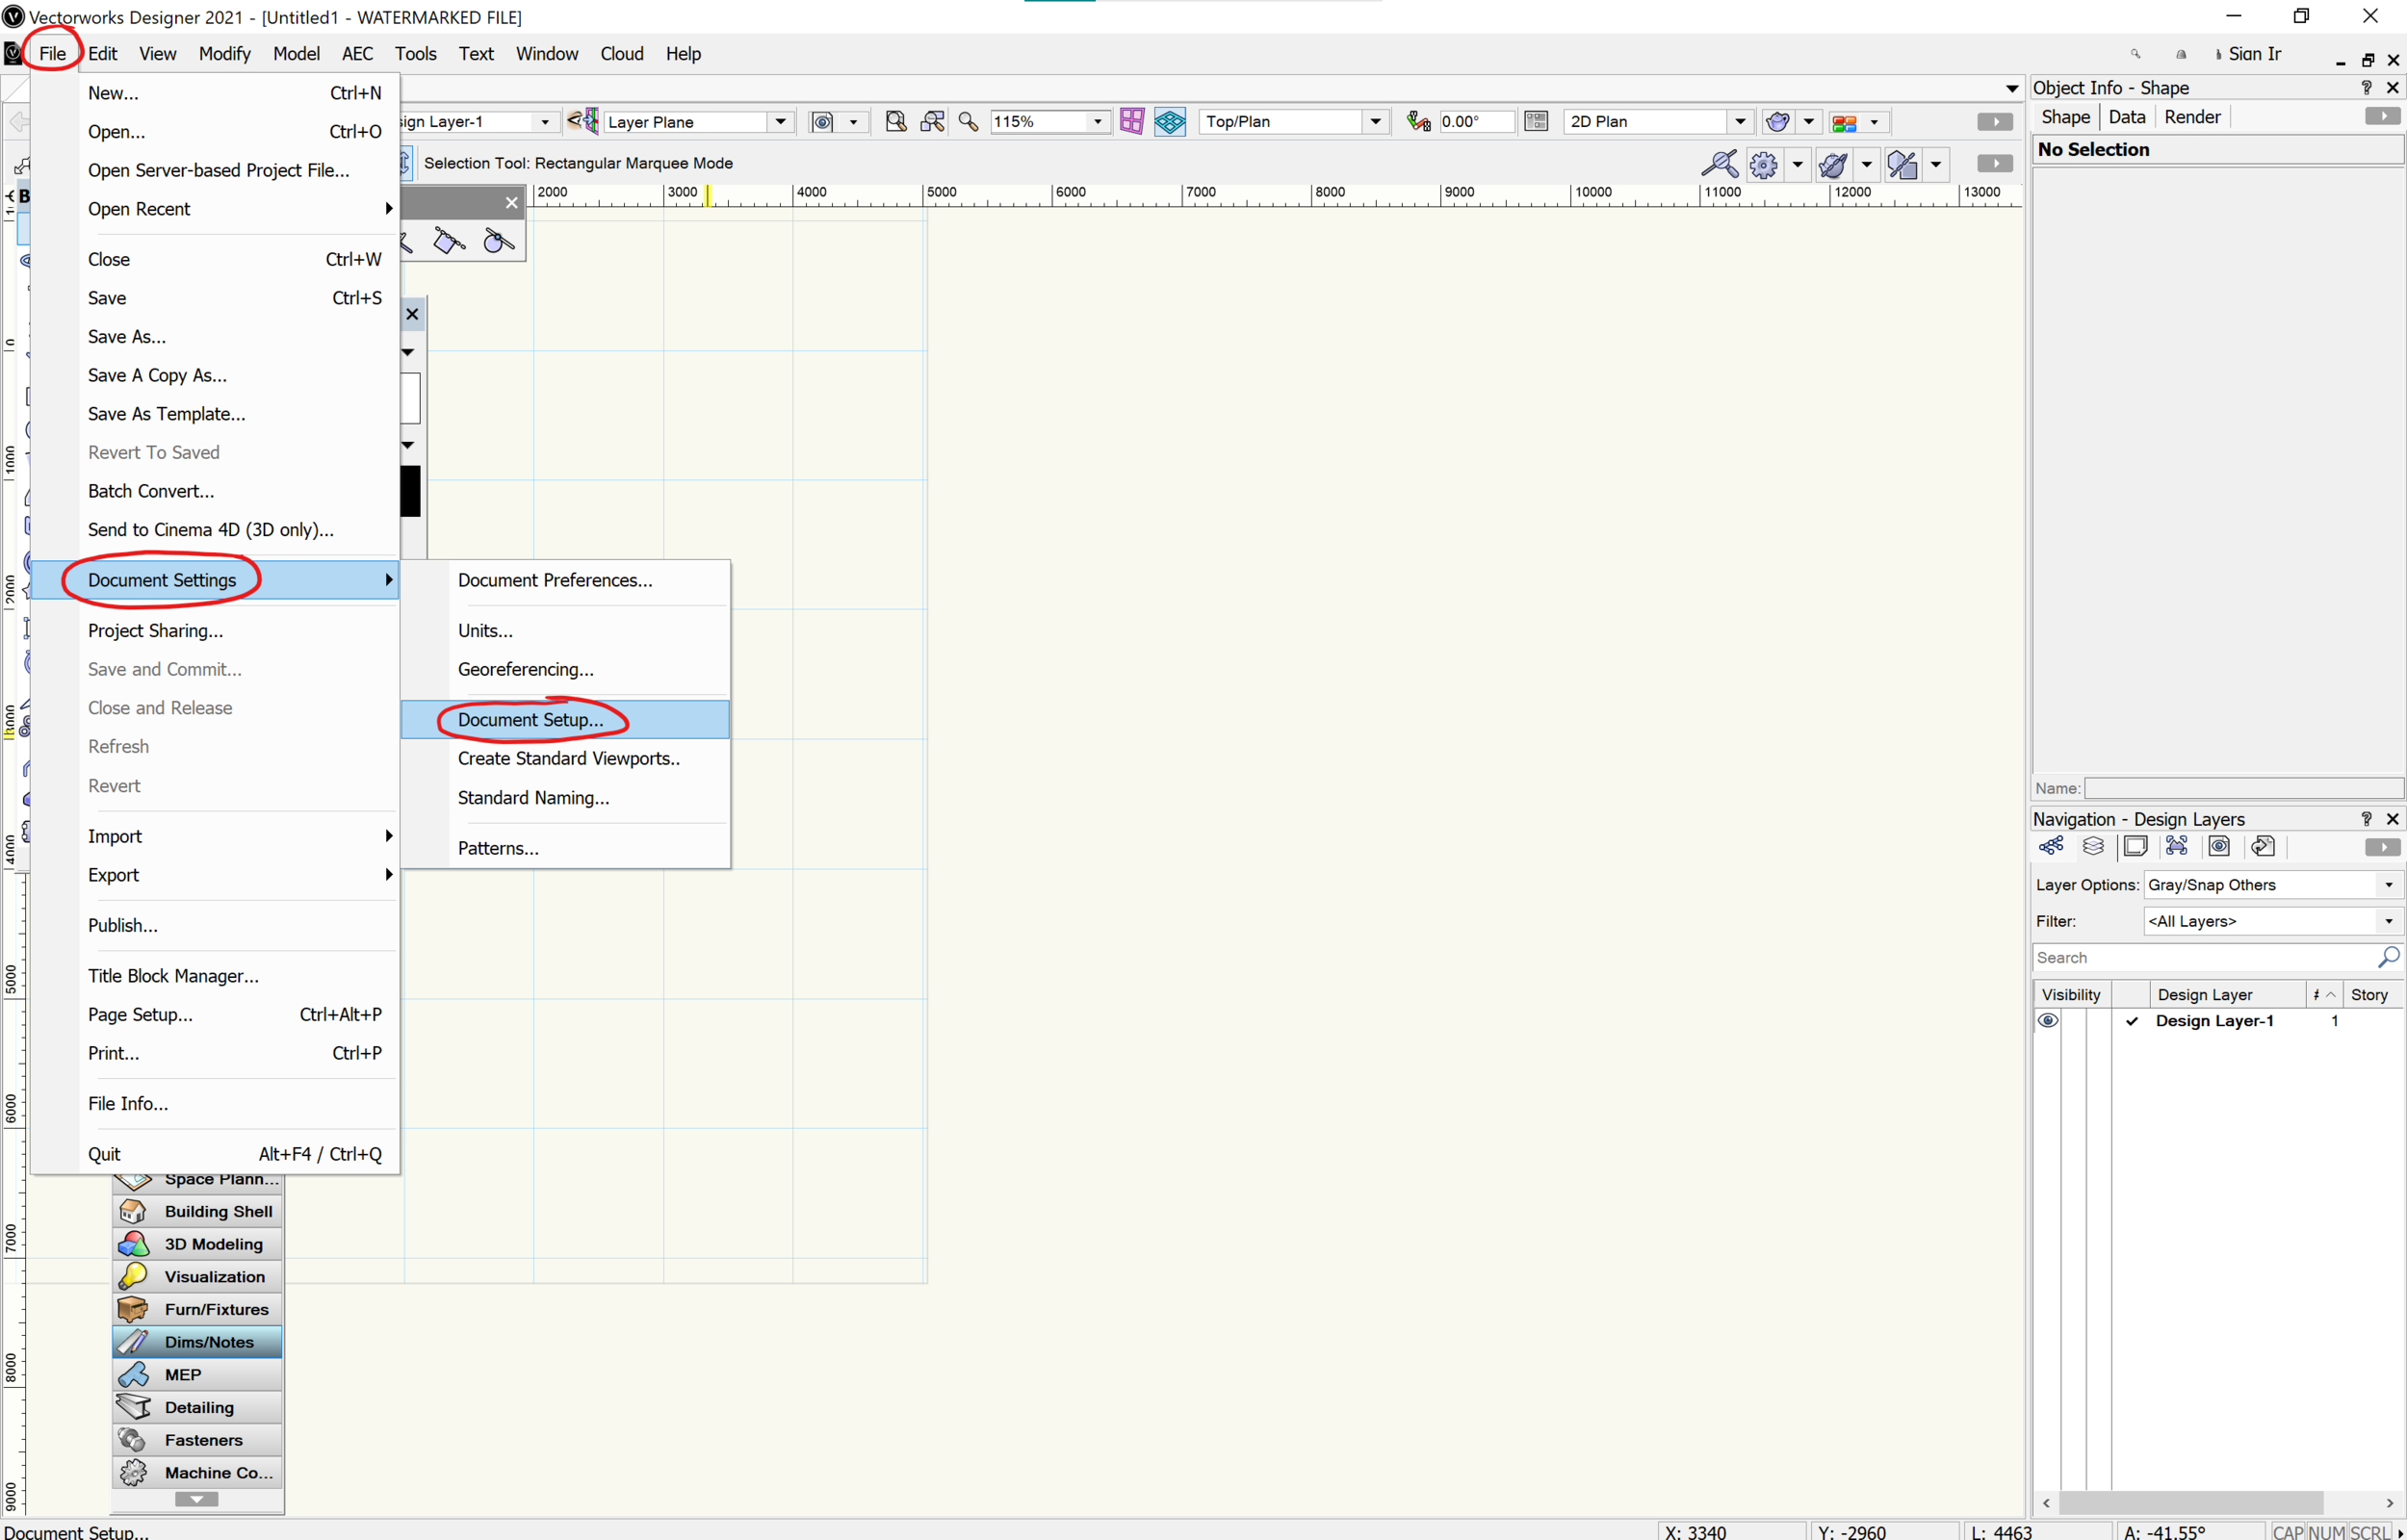This screenshot has width=2407, height=1540.
Task: Click the saved views eye icon
Action: 822,121
